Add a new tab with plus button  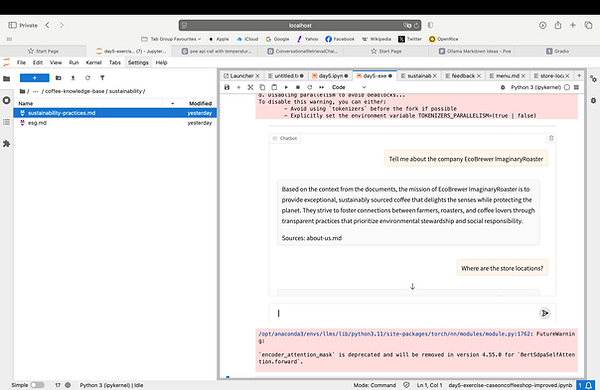[579, 76]
